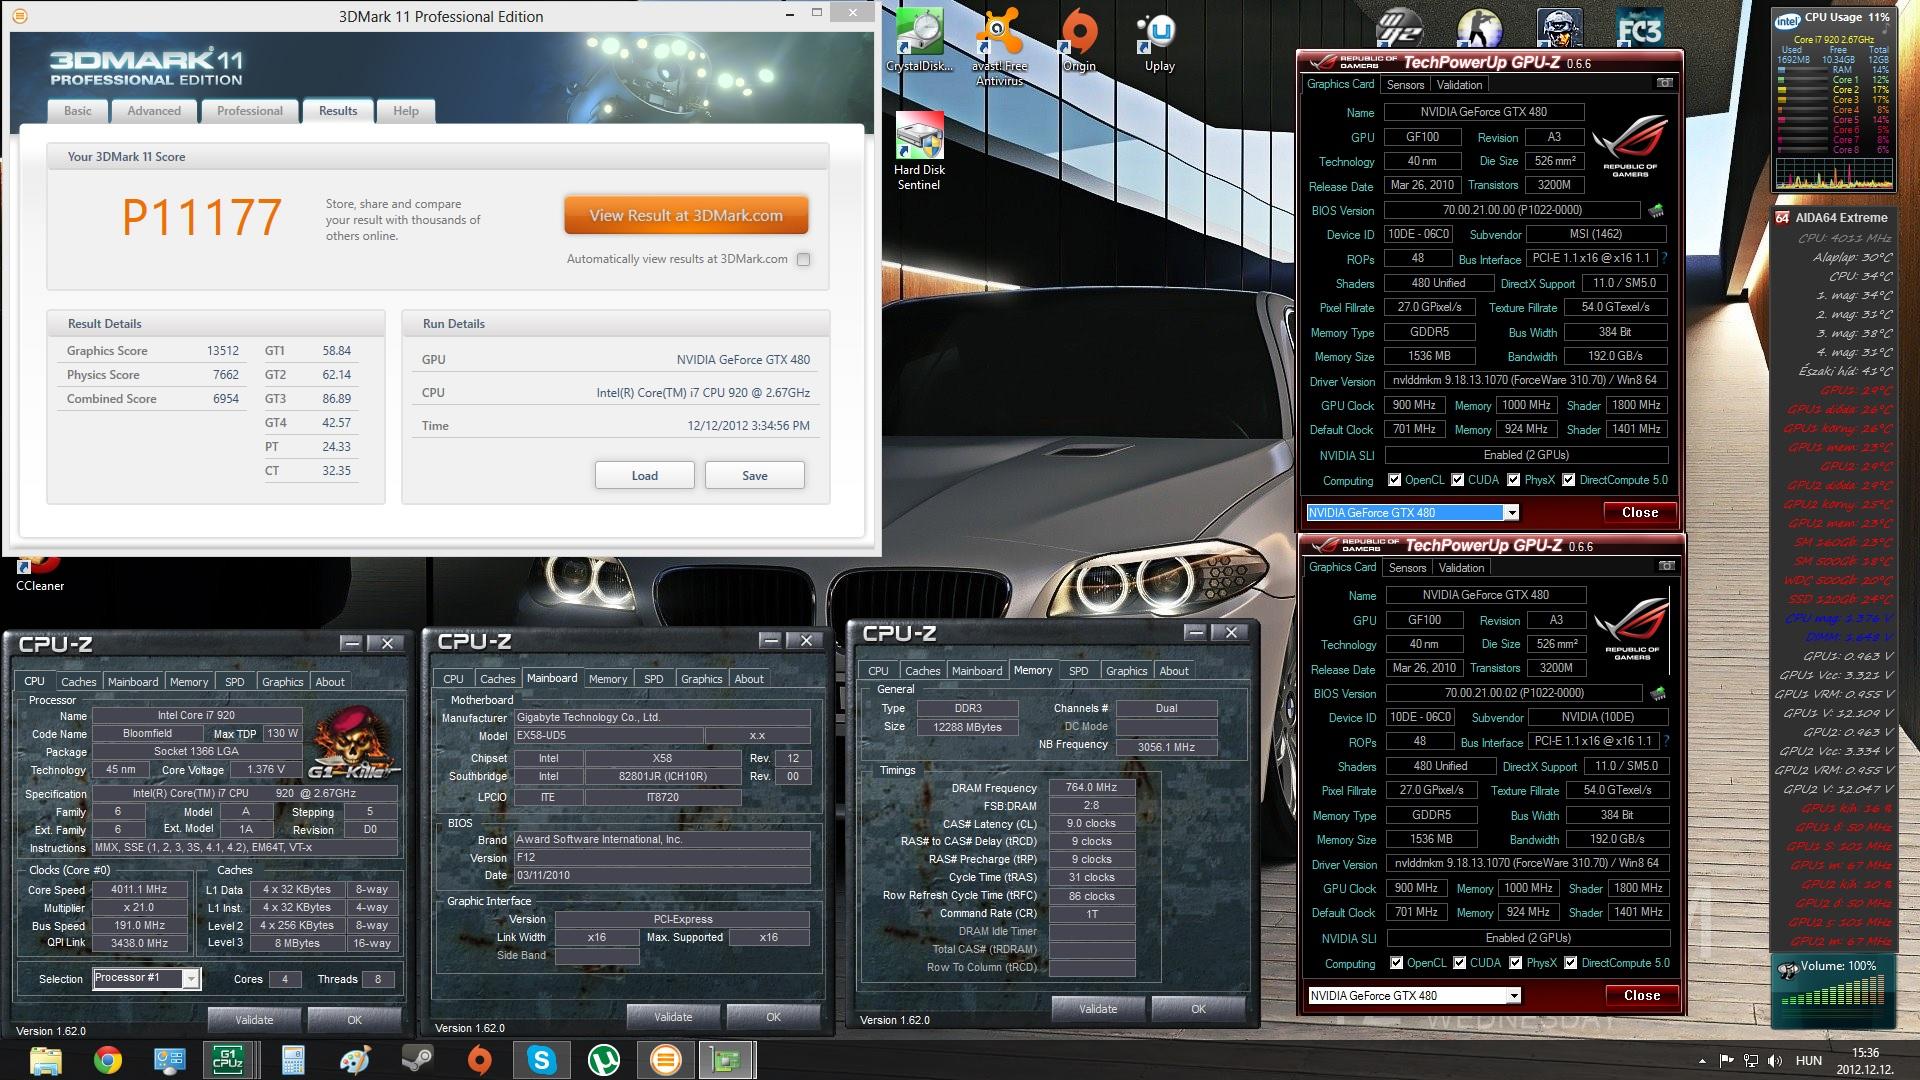Enable automatically view results at 3DMark.com
This screenshot has height=1080, width=1920.
(x=803, y=260)
